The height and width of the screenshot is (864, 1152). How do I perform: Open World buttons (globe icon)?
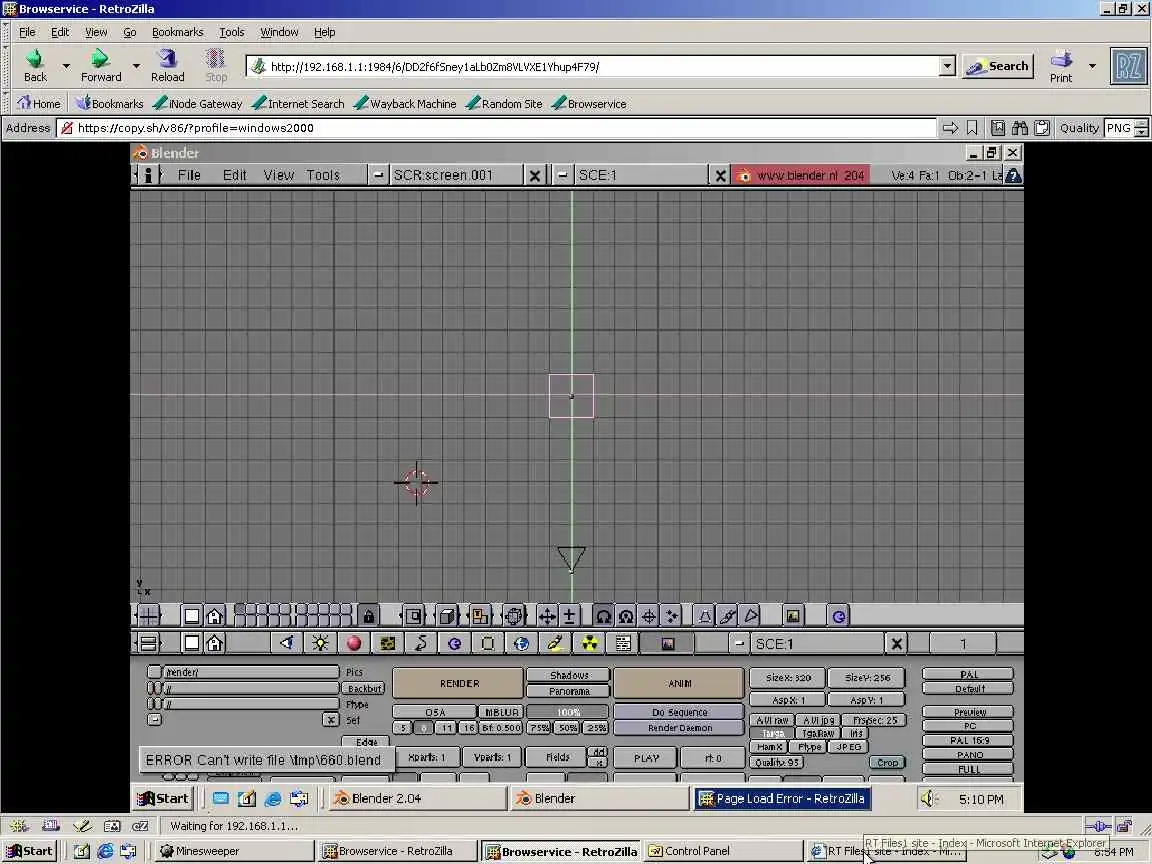tap(521, 644)
